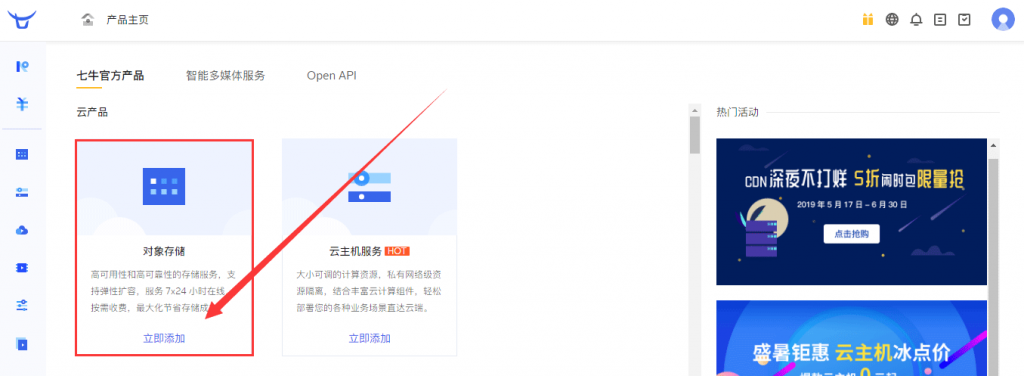Click the 云主机服务 card server icon
The height and width of the screenshot is (376, 1024).
(369, 186)
